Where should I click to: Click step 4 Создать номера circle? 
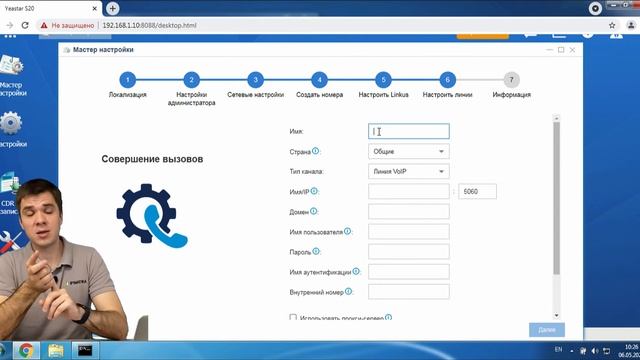click(320, 80)
